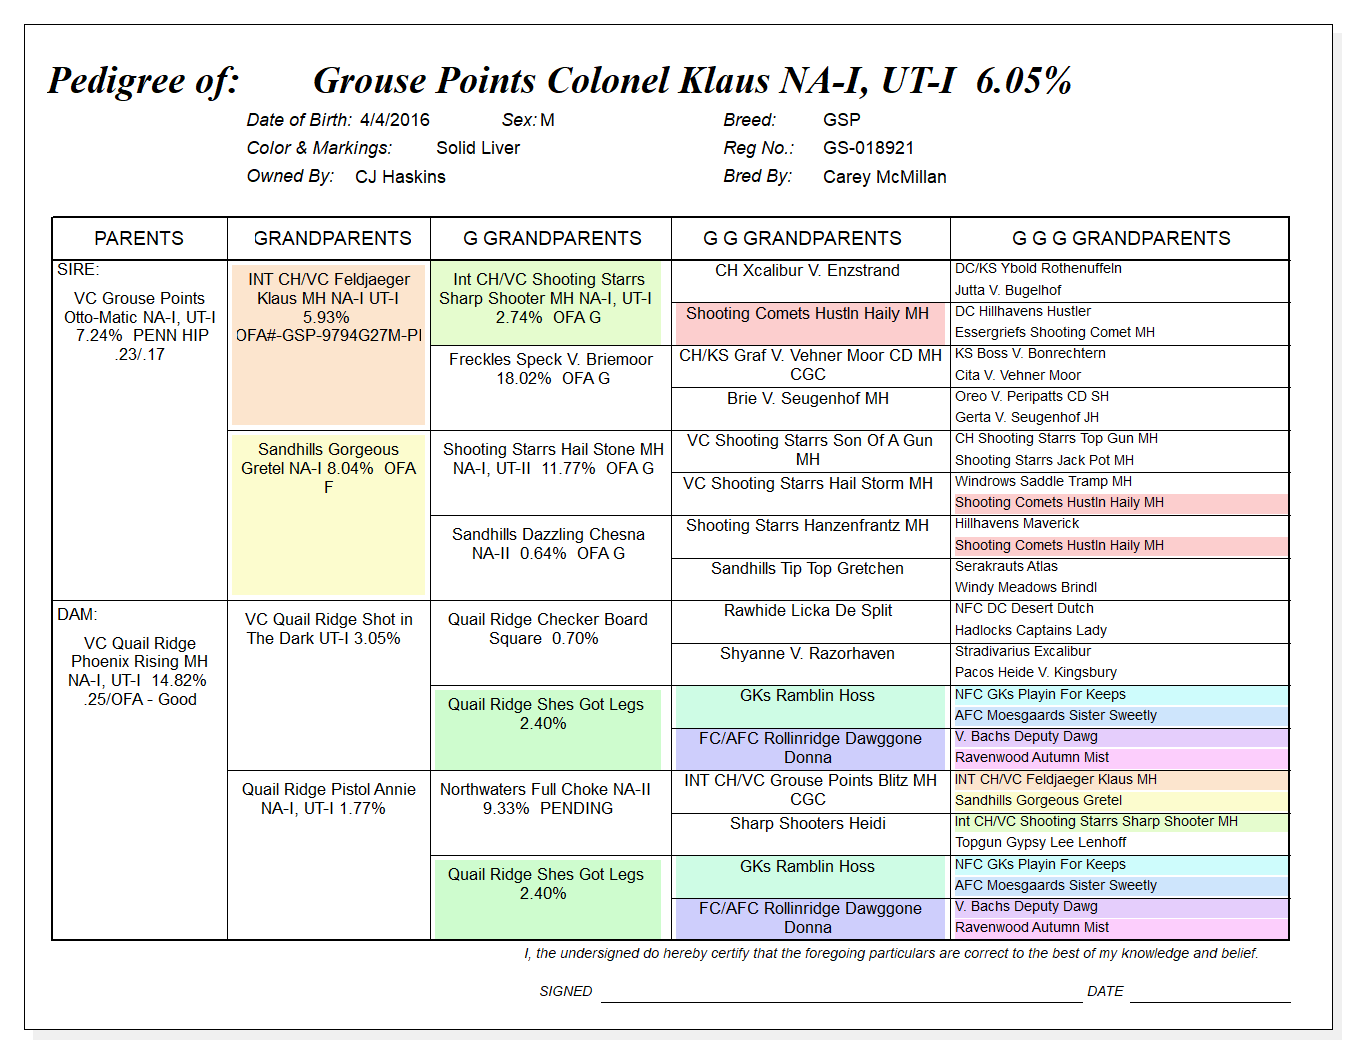Click Sharp Shooters Heidi entry
The height and width of the screenshot is (1054, 1356).
(808, 824)
